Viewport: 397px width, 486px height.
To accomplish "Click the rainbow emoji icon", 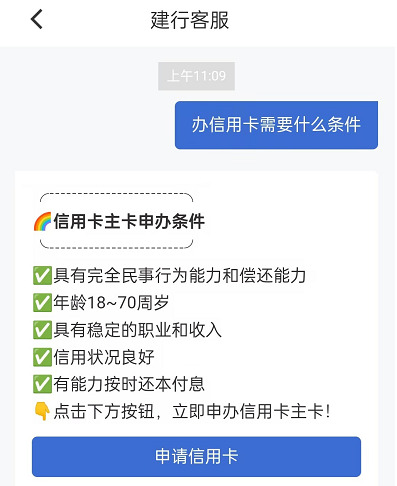I will coord(42,221).
